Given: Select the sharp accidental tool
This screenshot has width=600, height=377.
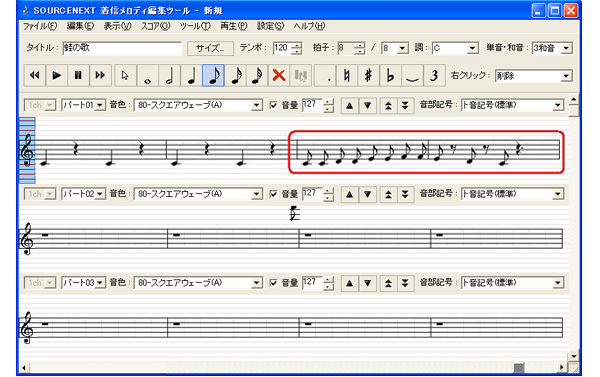Looking at the screenshot, I should click(368, 75).
